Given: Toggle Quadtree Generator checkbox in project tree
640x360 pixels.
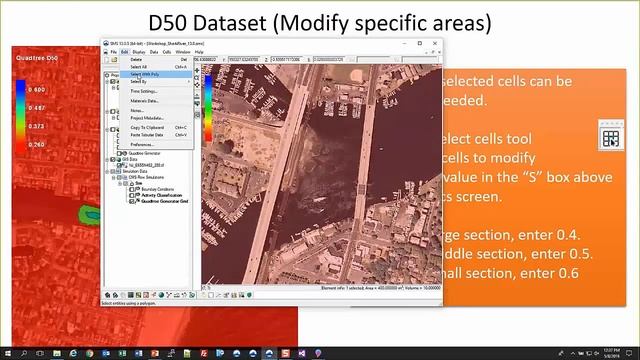Looking at the screenshot, I should tap(120, 153).
